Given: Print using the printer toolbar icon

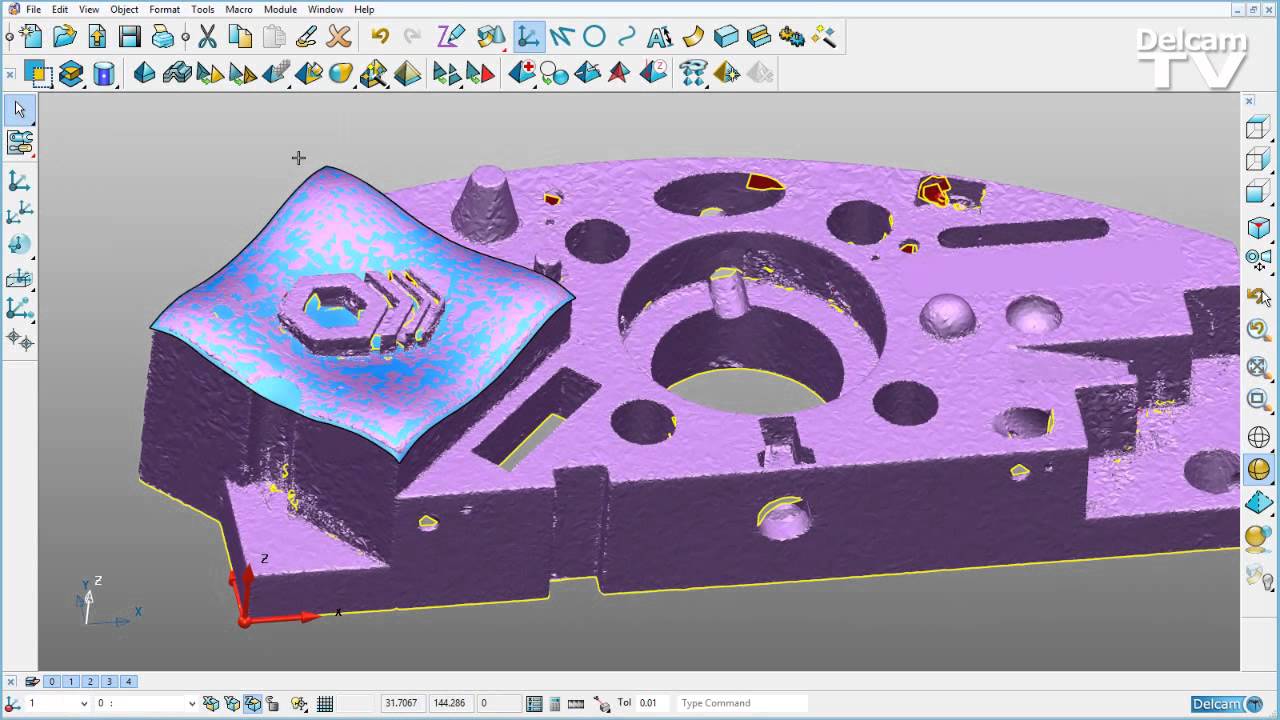Looking at the screenshot, I should point(162,37).
